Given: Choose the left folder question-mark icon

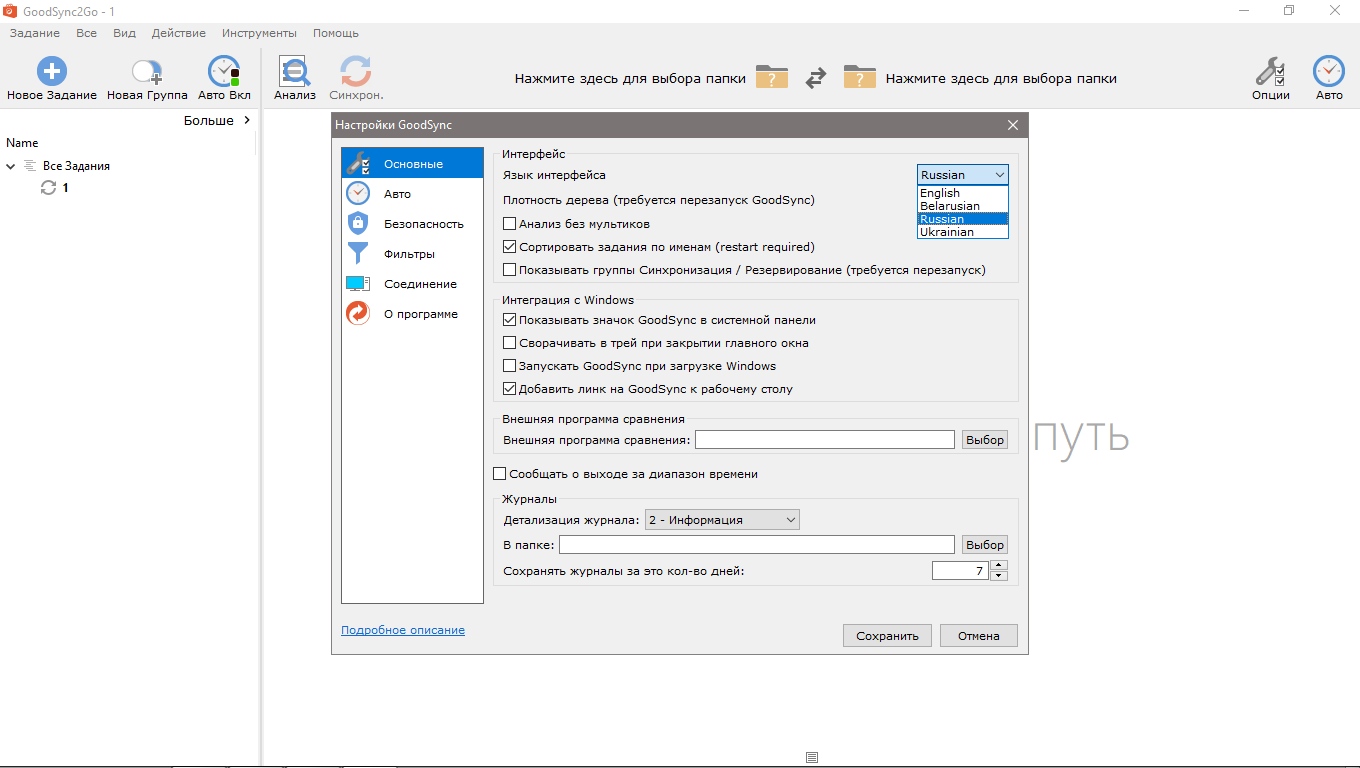Looking at the screenshot, I should tap(772, 77).
